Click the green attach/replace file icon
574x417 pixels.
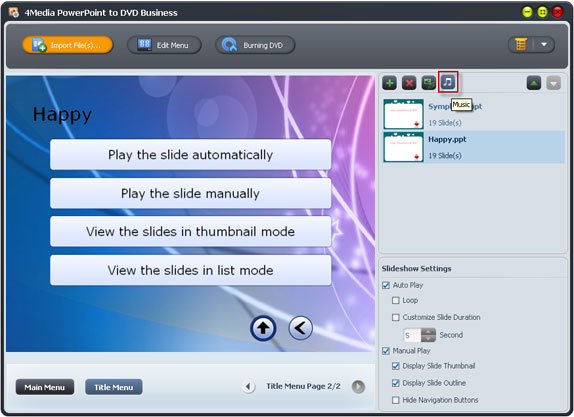pyautogui.click(x=428, y=83)
